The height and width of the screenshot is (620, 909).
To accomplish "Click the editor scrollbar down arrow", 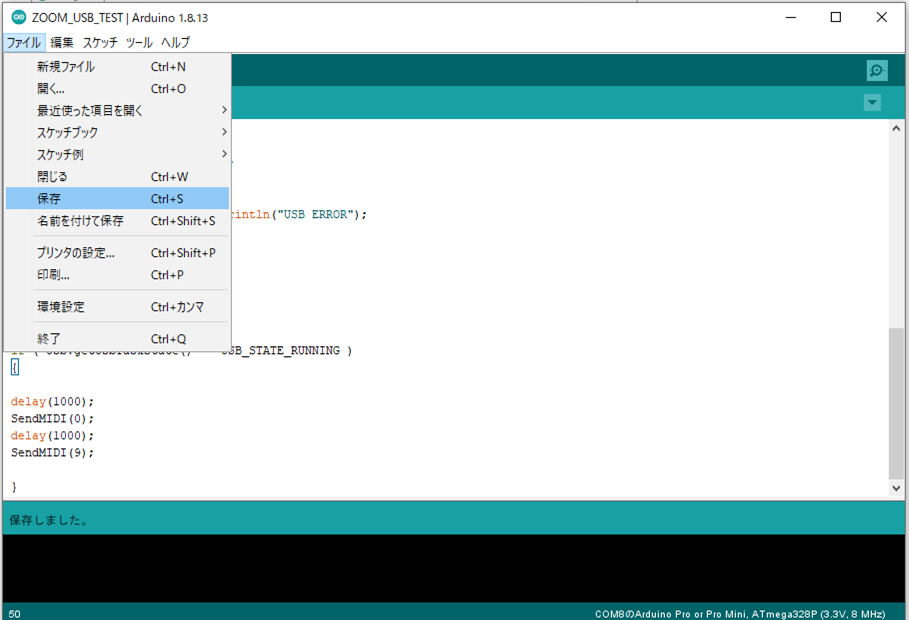I will [896, 488].
